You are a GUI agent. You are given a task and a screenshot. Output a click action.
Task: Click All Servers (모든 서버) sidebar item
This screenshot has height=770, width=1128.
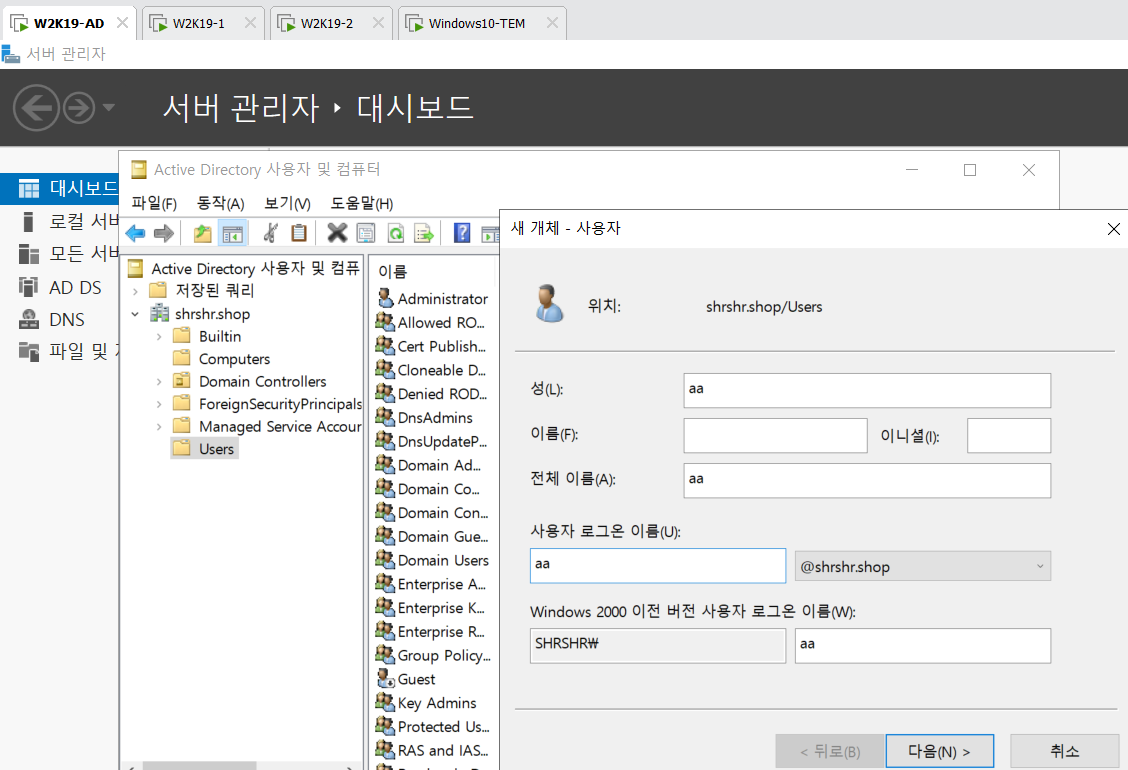pos(68,253)
